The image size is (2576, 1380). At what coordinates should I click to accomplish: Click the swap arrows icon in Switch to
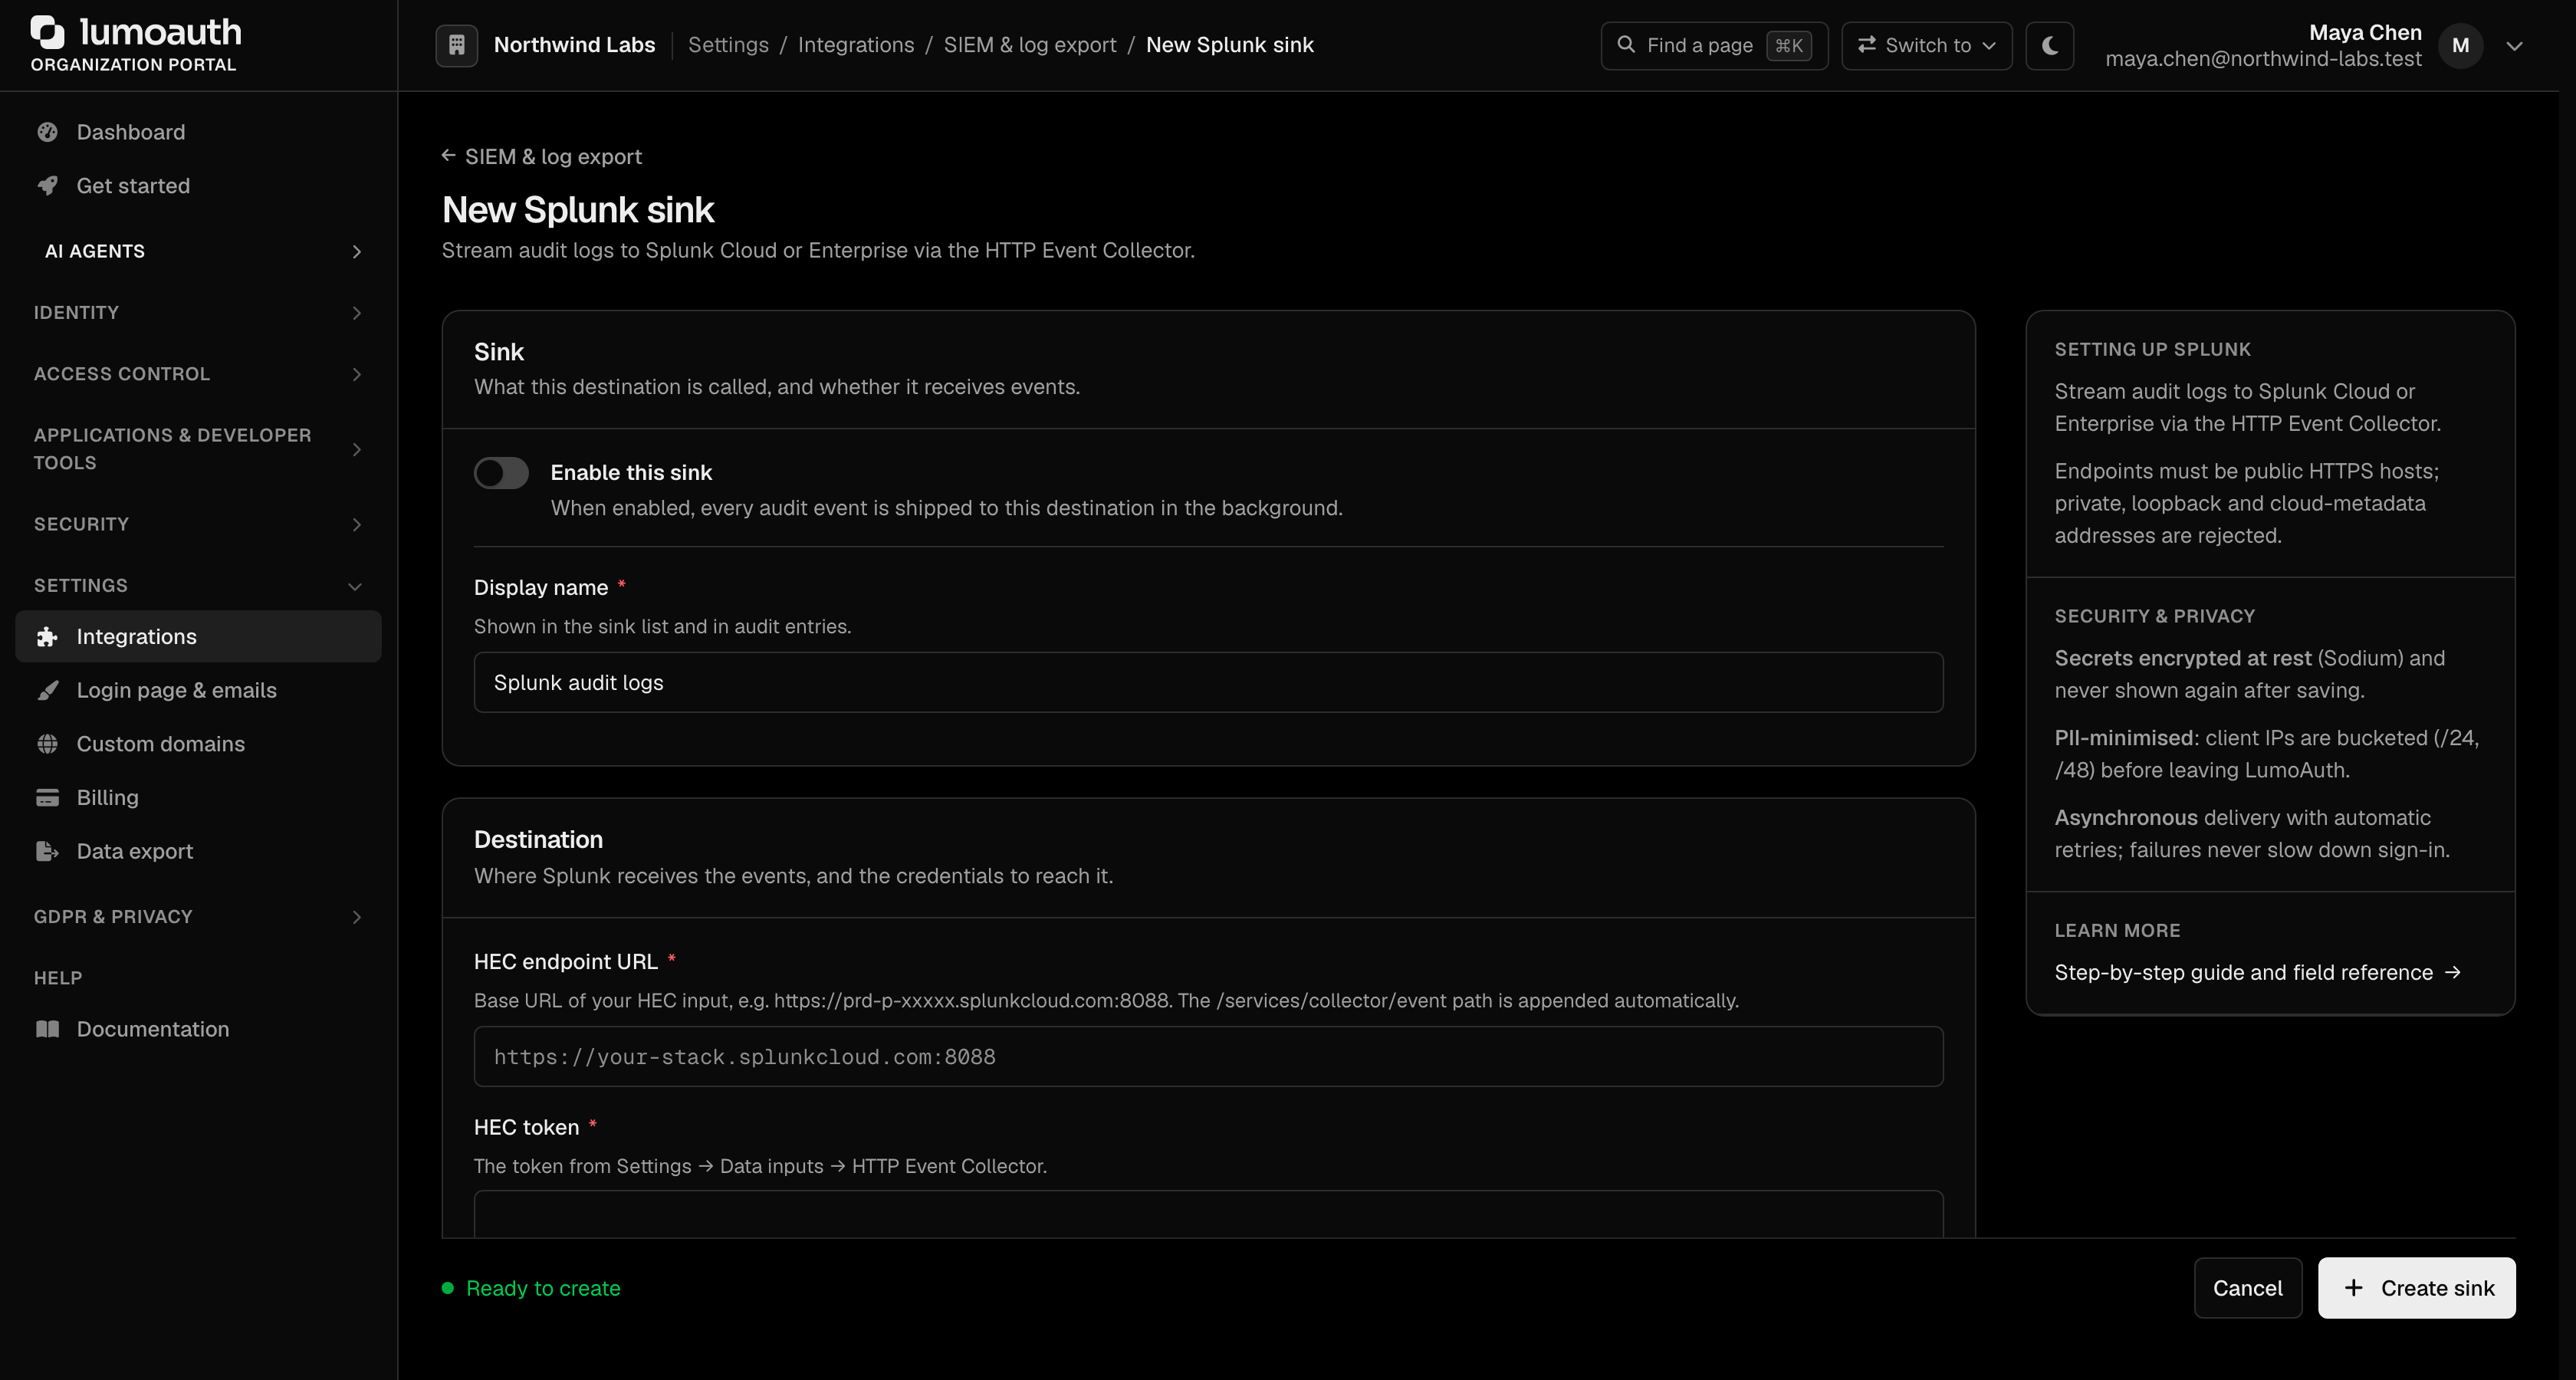point(1866,45)
